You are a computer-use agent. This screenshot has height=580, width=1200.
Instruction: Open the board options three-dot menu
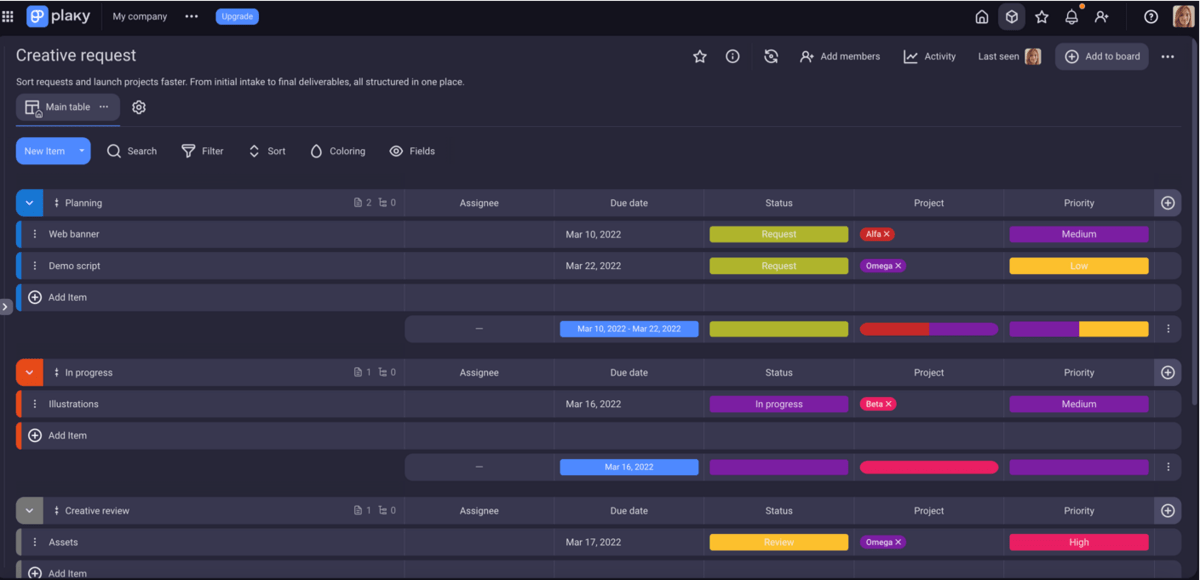(1167, 56)
